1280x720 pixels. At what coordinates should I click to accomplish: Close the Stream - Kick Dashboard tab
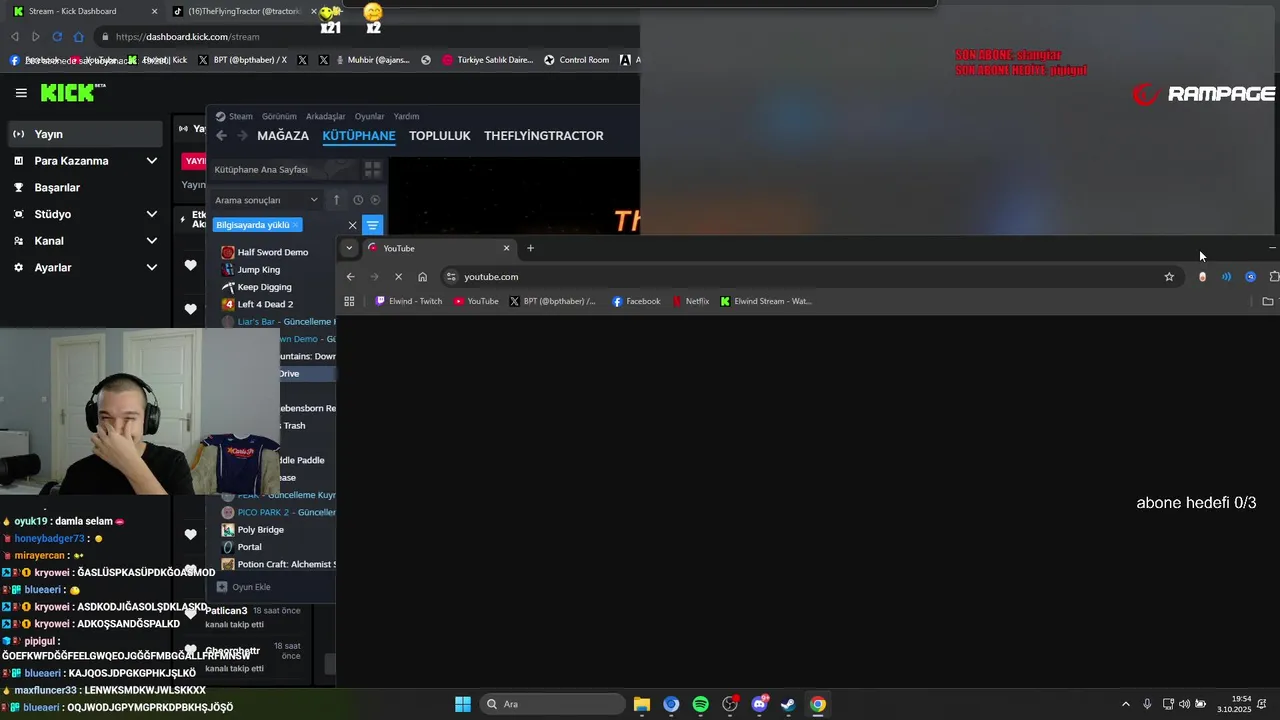click(154, 11)
